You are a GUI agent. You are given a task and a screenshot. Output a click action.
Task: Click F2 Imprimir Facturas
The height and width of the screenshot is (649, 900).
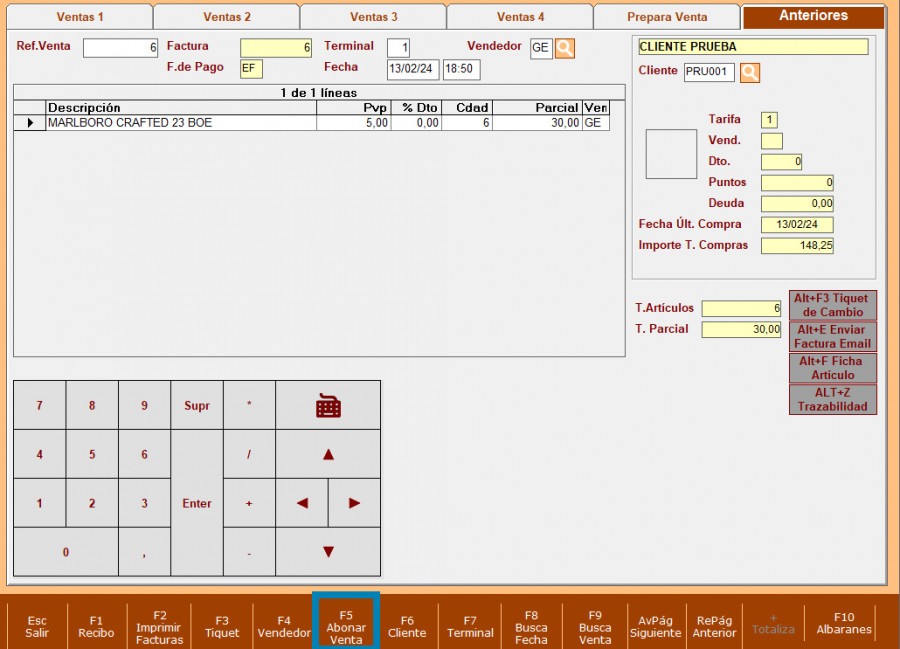159,626
